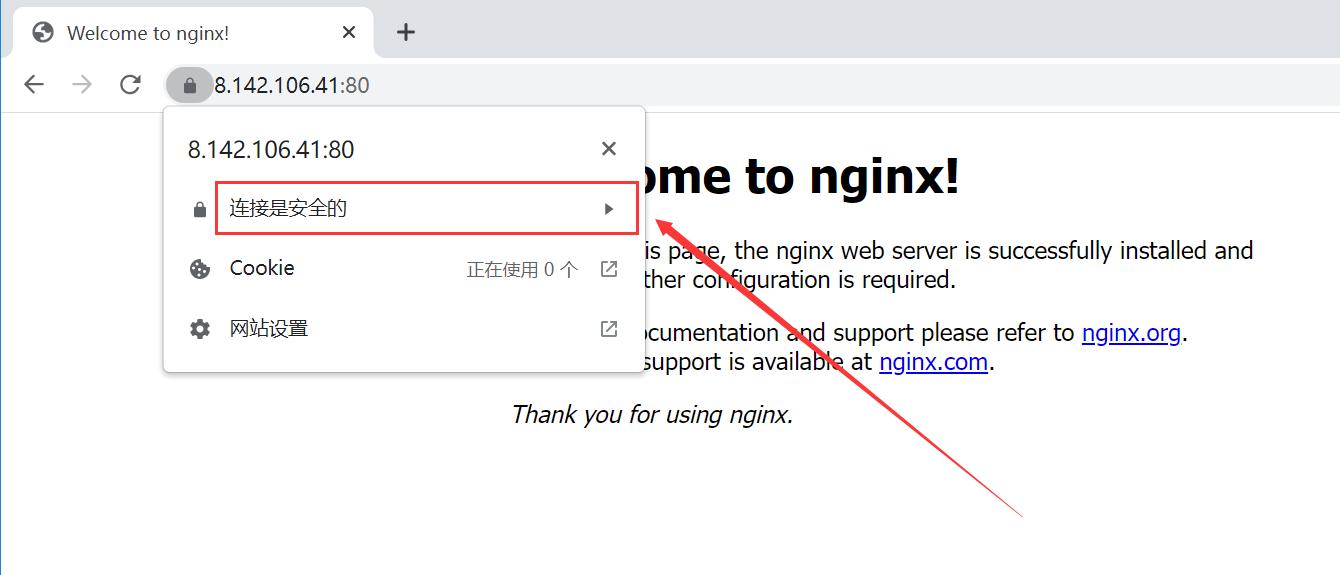
Task: Expand the arrow next to 连接是安全的
Action: [x=608, y=209]
